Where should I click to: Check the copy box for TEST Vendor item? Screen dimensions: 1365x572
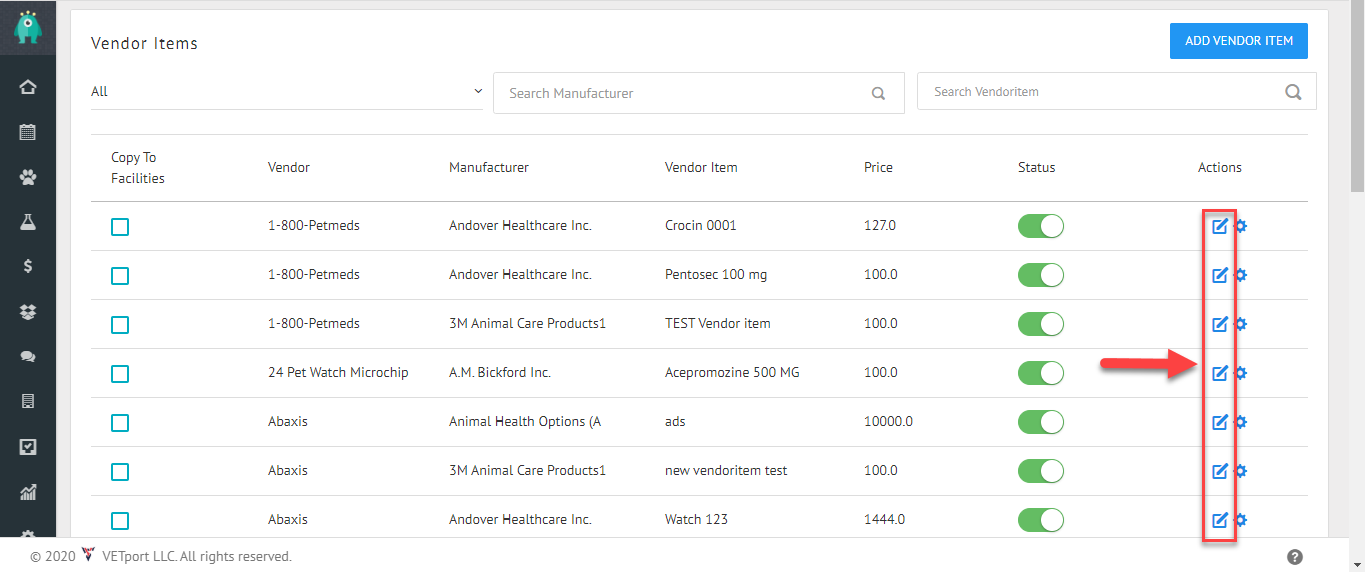120,325
